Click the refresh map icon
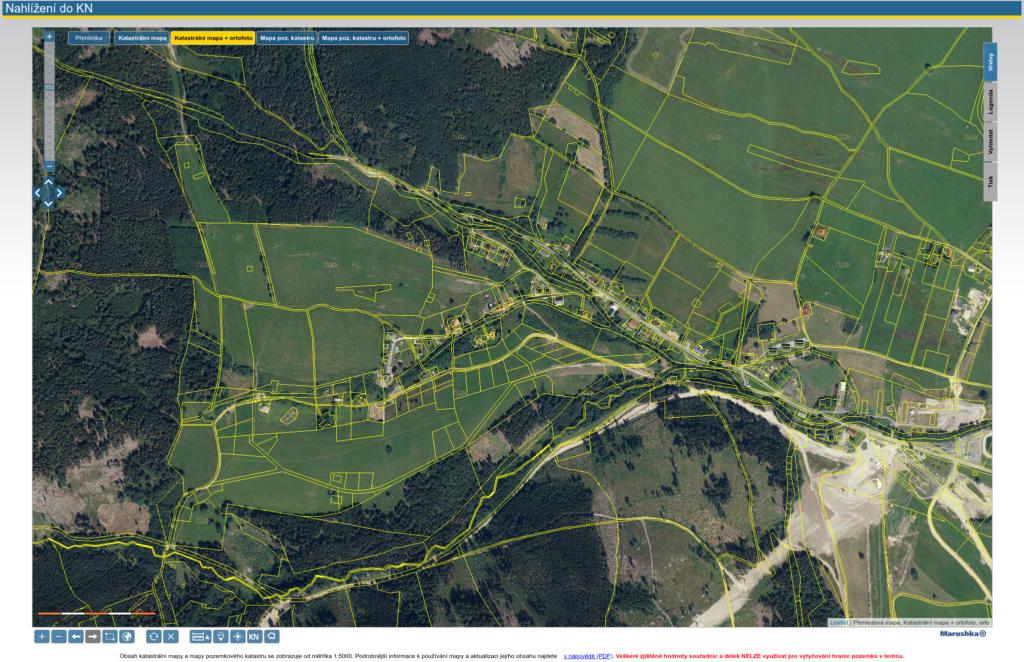 pyautogui.click(x=154, y=636)
